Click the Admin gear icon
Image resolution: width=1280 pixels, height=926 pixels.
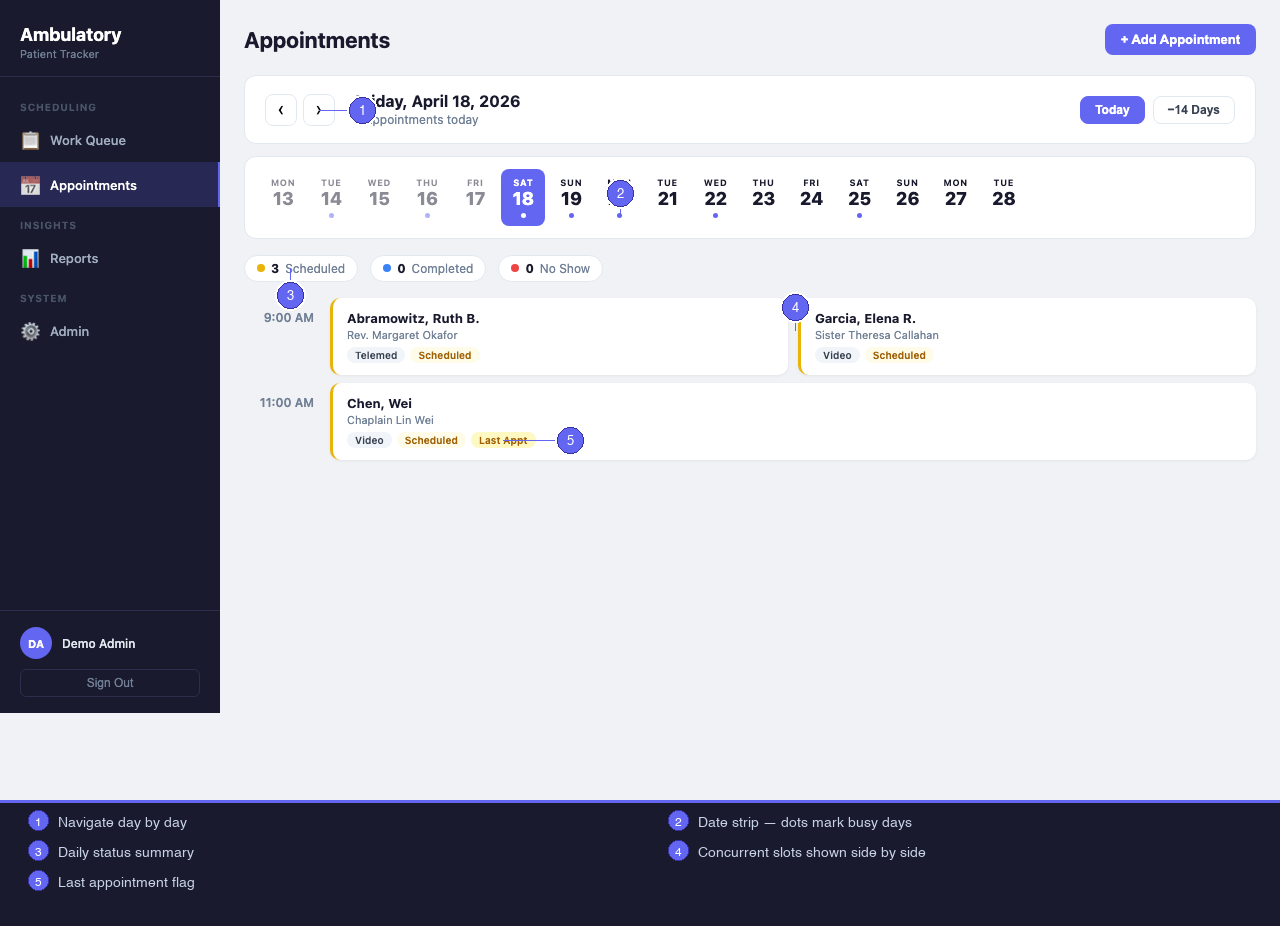(31, 331)
